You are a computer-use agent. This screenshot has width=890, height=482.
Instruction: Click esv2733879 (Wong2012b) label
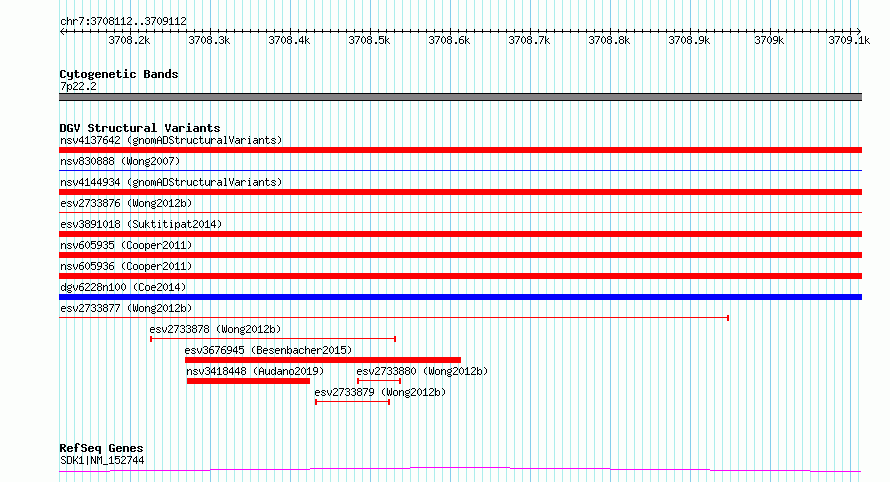click(x=380, y=392)
